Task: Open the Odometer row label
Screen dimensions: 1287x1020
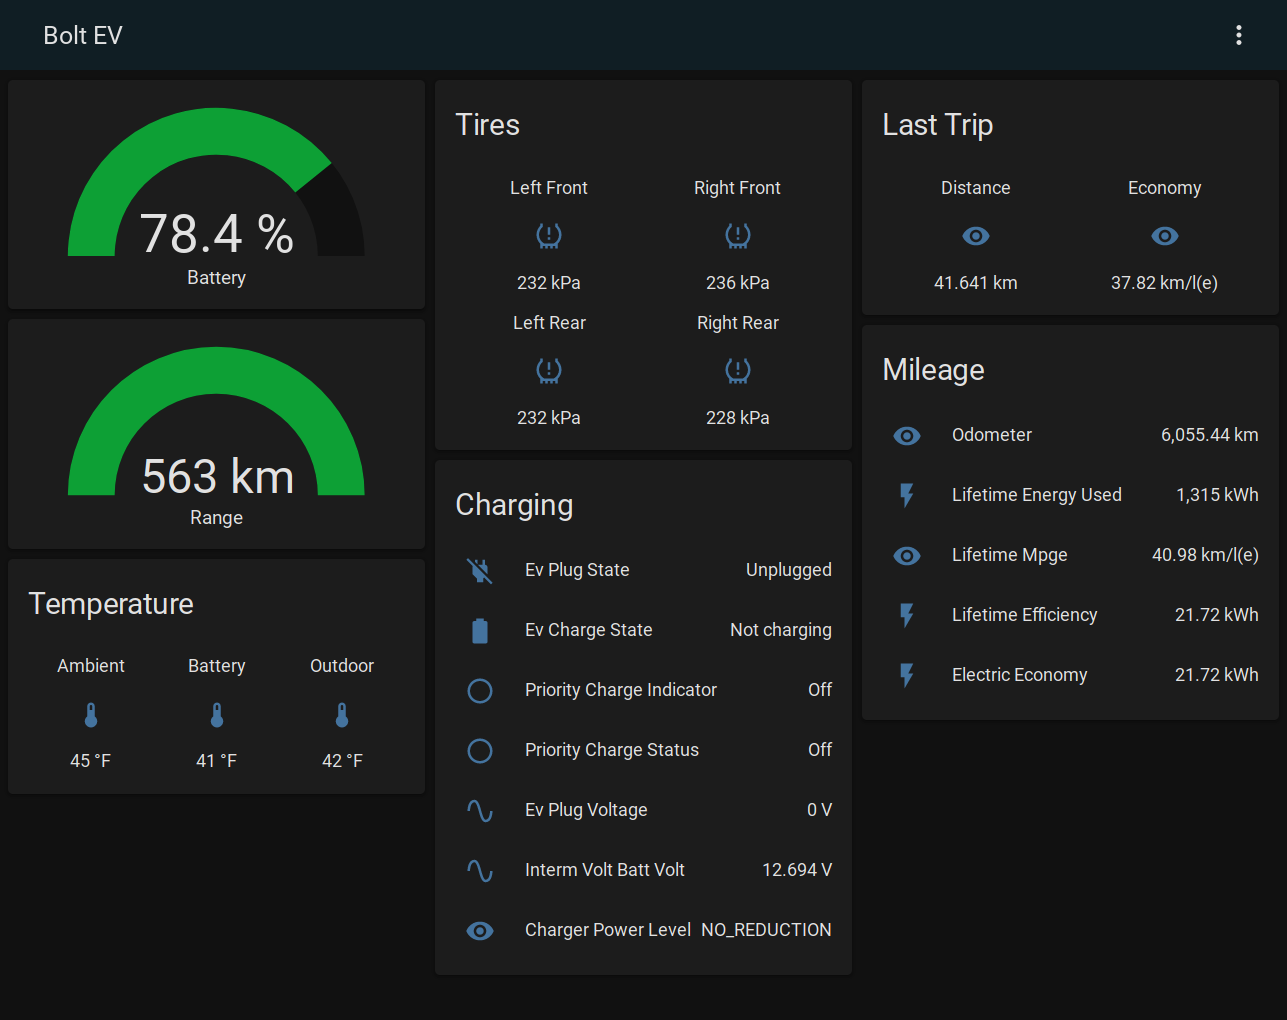Action: [992, 435]
